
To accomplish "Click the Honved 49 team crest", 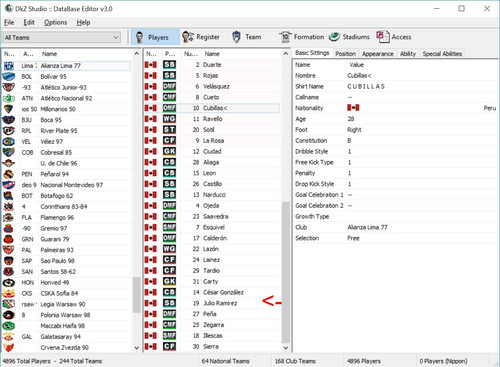I will (9, 283).
